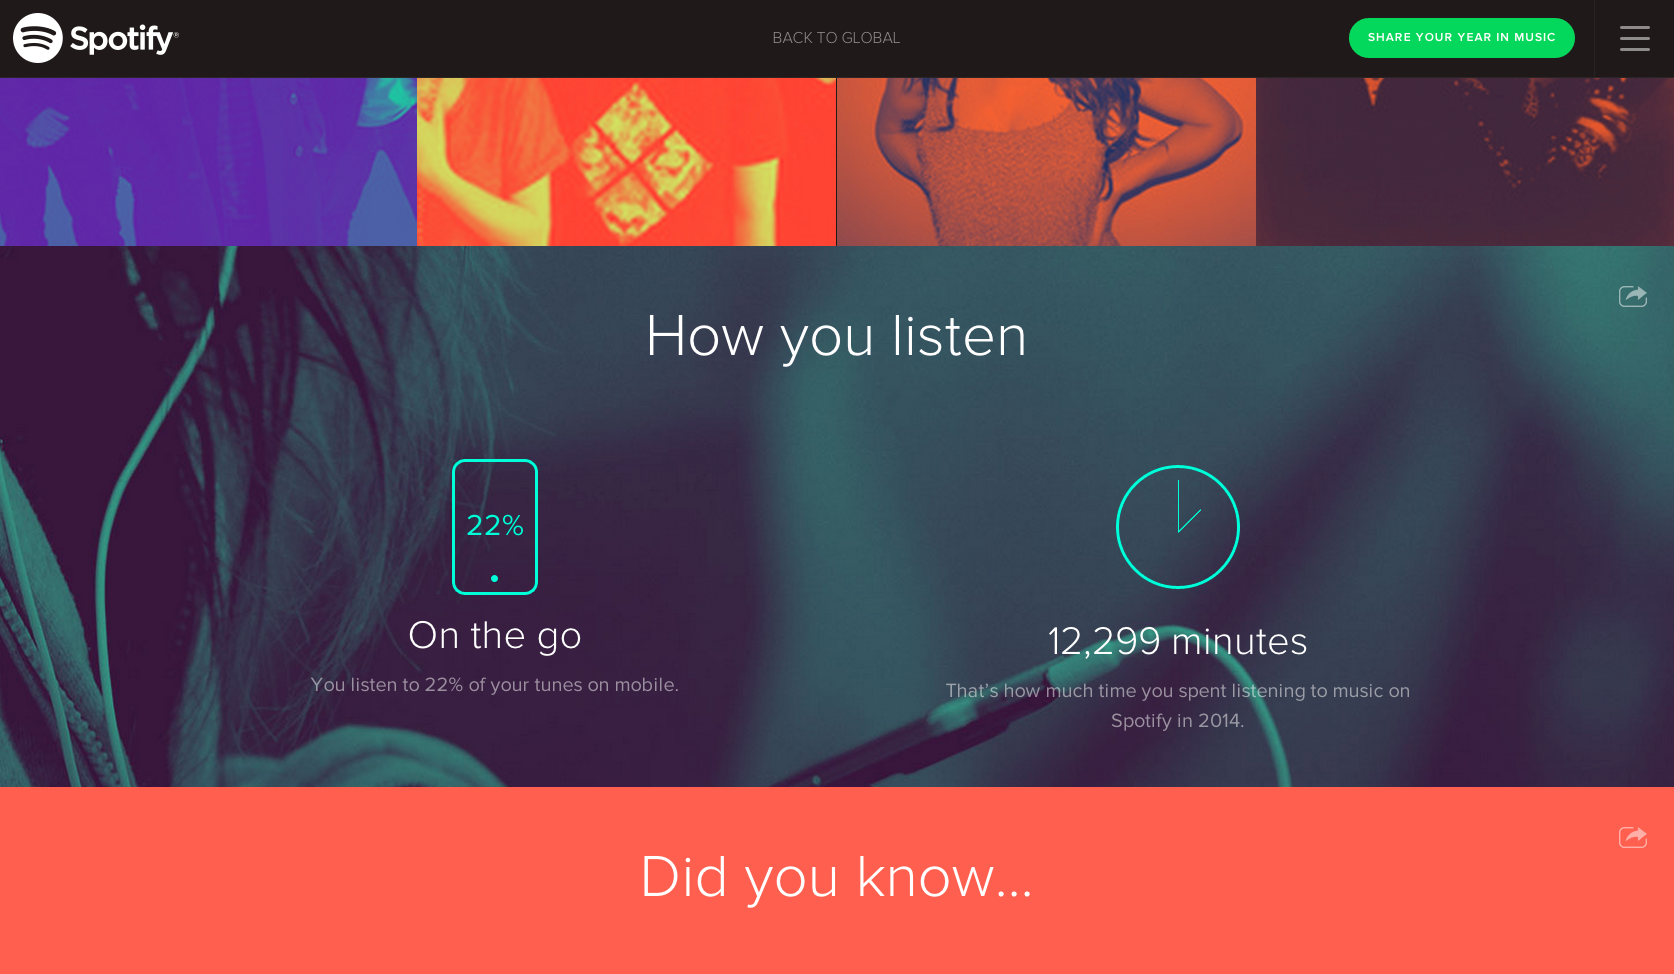The width and height of the screenshot is (1674, 974).
Task: Click the 22% on mobile description text
Action: 495,685
